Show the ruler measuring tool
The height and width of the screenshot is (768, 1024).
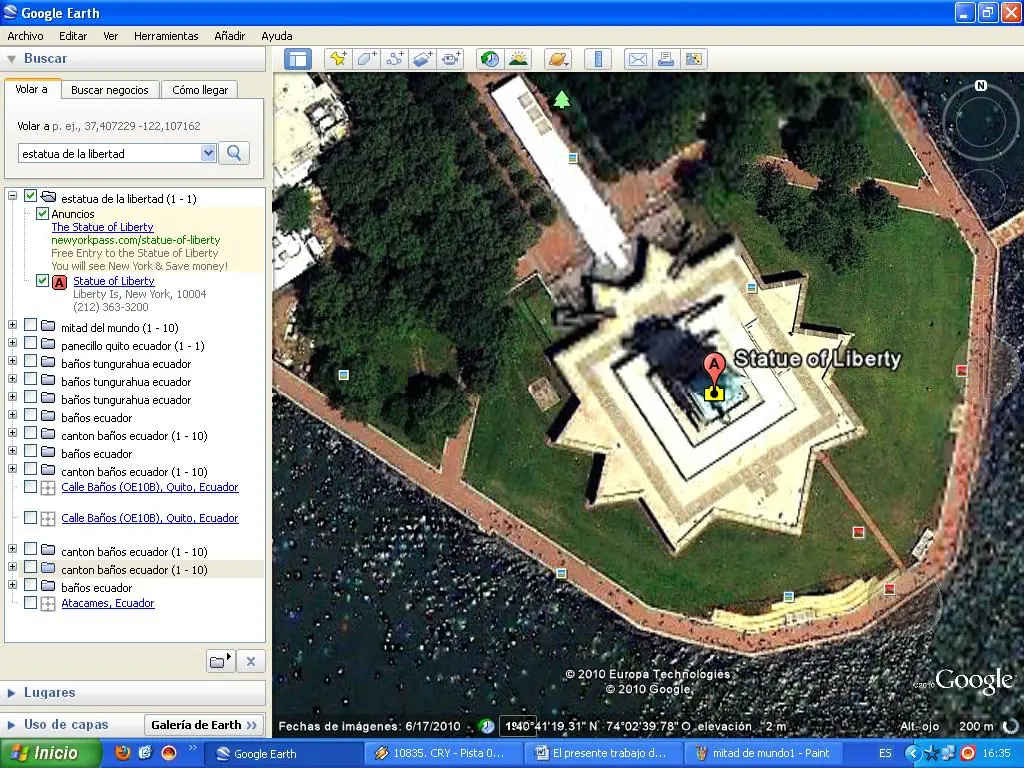598,59
